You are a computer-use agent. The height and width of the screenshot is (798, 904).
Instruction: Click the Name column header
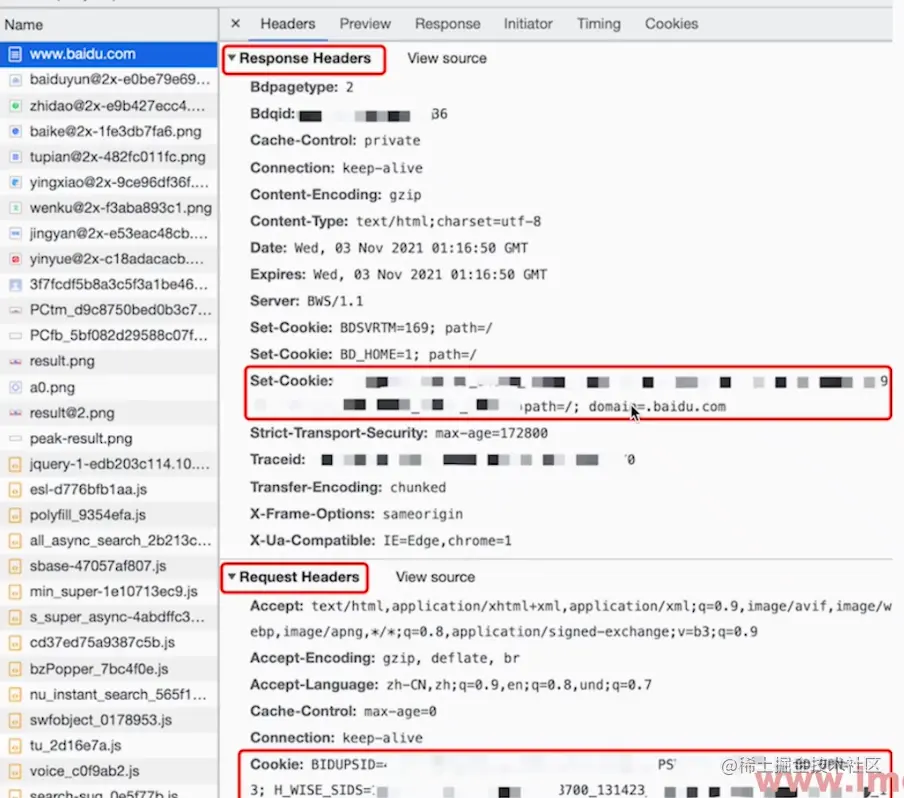109,25
